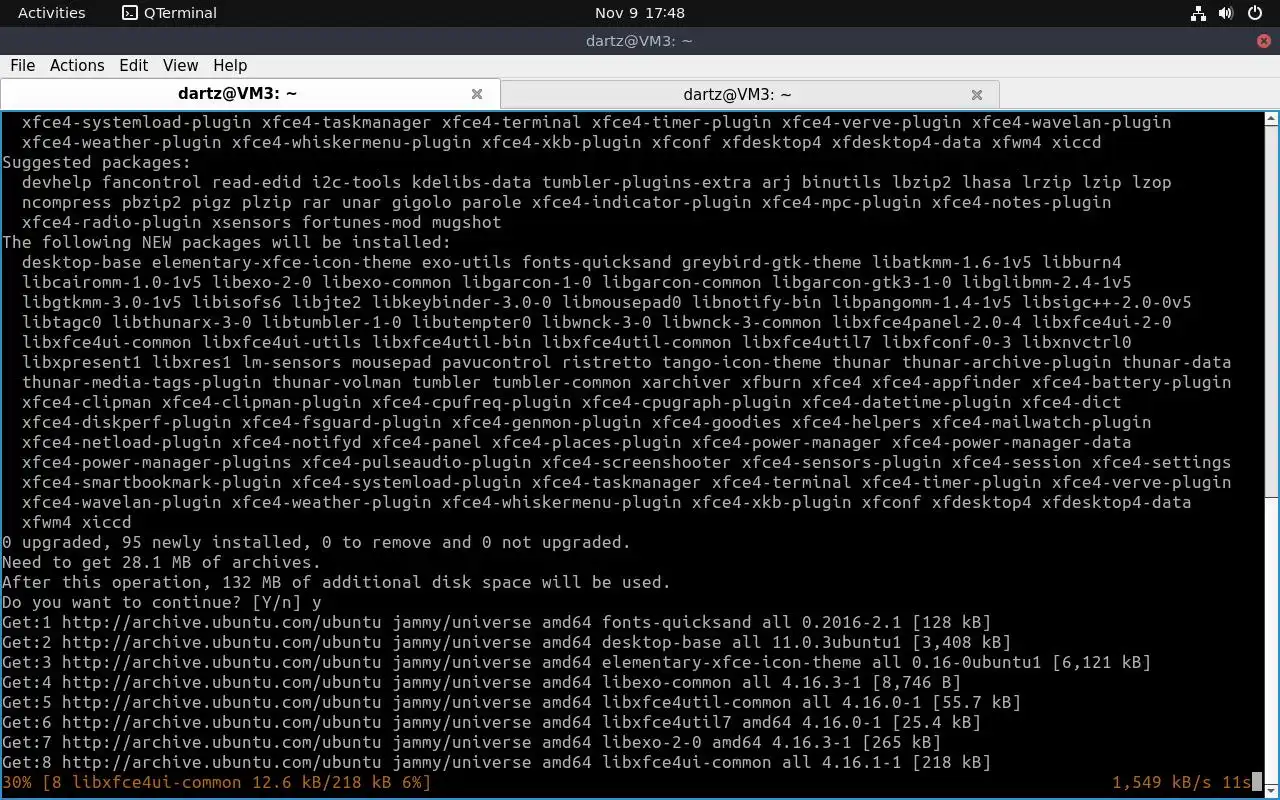Open the Help menu
This screenshot has width=1280, height=800.
click(x=230, y=65)
